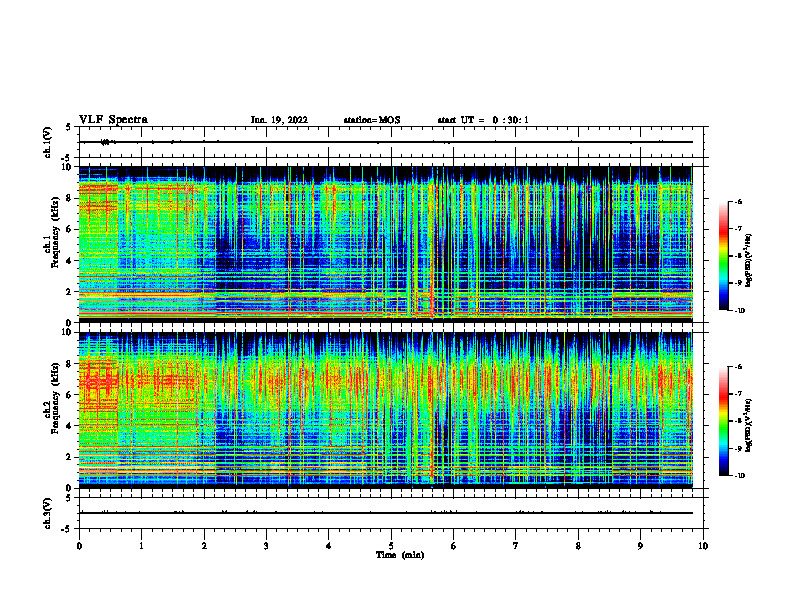Click ch.1 frequency axis tick '2'
Screen dimensions: 792x612
coord(69,292)
